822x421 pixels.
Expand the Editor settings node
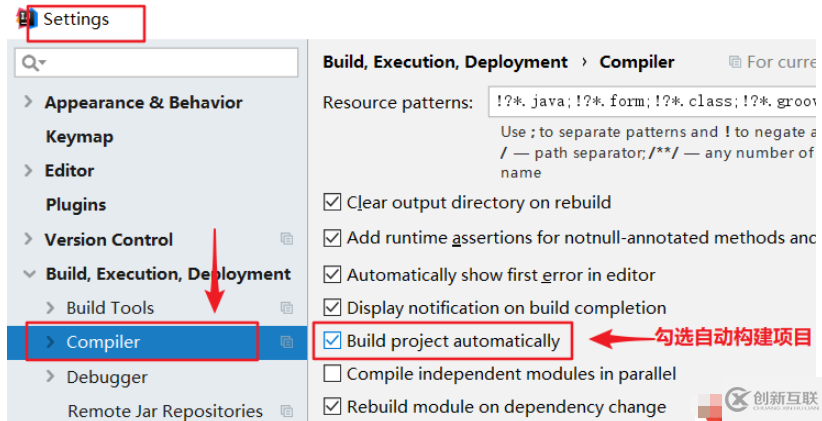click(x=28, y=171)
